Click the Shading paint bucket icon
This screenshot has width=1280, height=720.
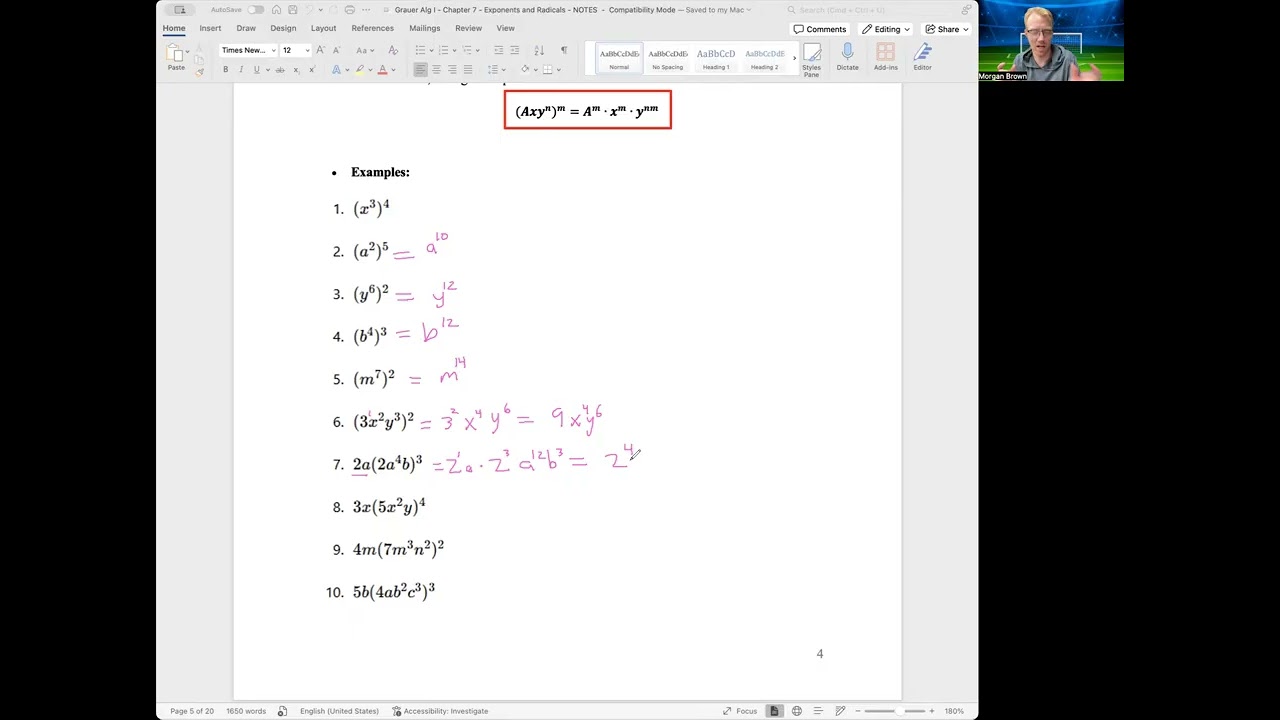click(x=525, y=70)
